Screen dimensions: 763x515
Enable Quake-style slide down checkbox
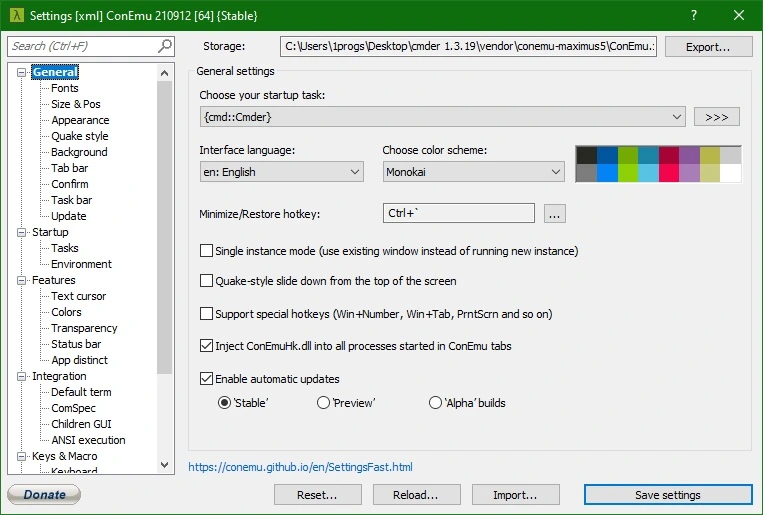206,281
